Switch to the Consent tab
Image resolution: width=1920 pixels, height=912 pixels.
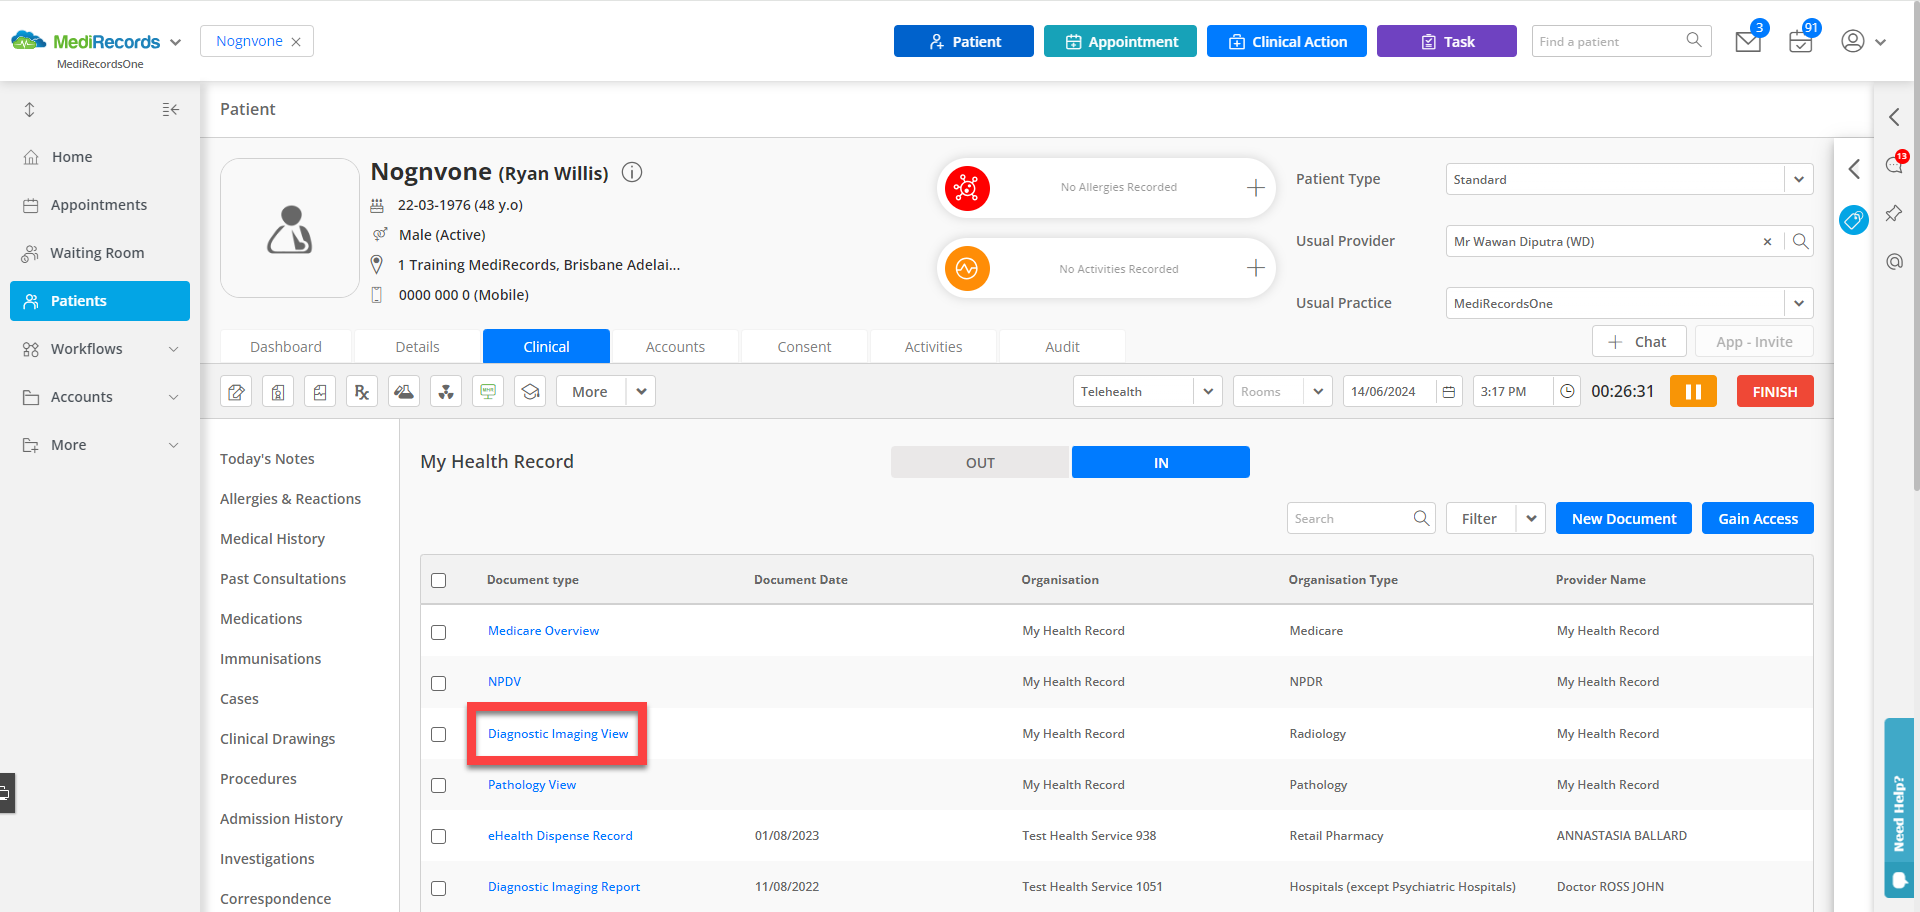coord(804,347)
